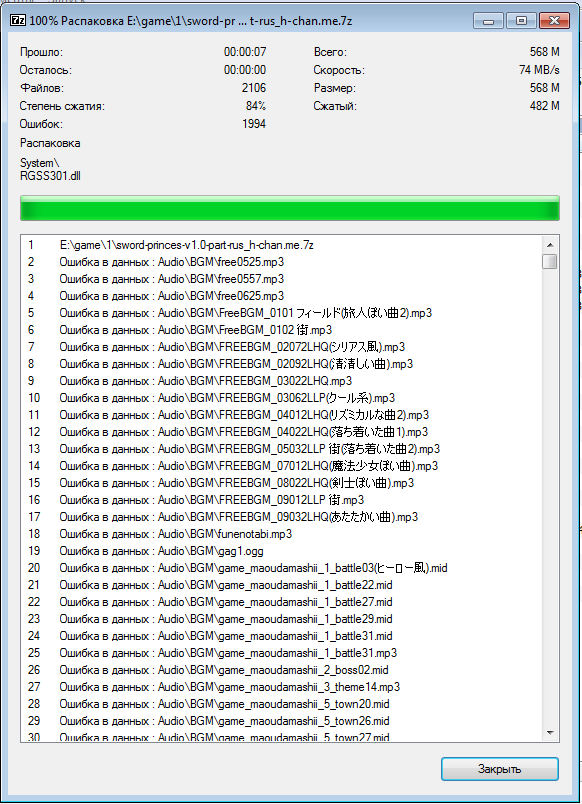Click the current file name RGSS301.dll
This screenshot has width=582, height=804.
tap(50, 176)
